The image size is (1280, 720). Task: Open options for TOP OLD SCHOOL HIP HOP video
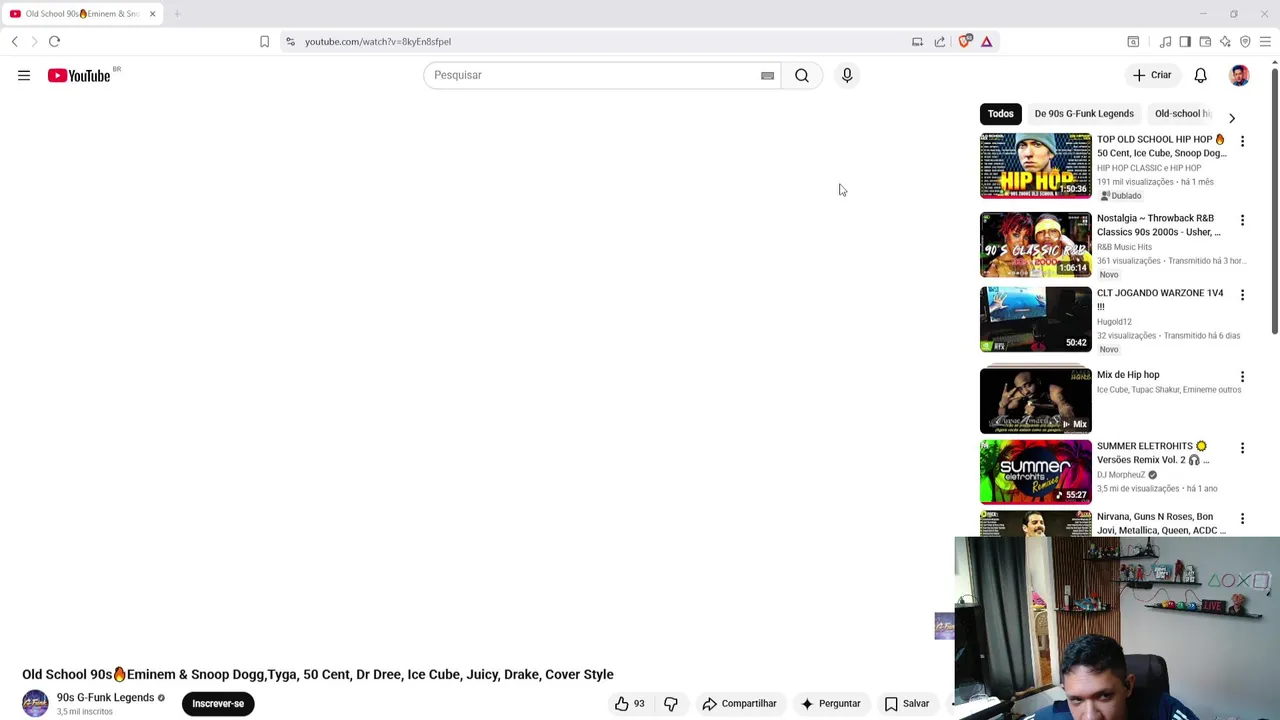pyautogui.click(x=1242, y=141)
